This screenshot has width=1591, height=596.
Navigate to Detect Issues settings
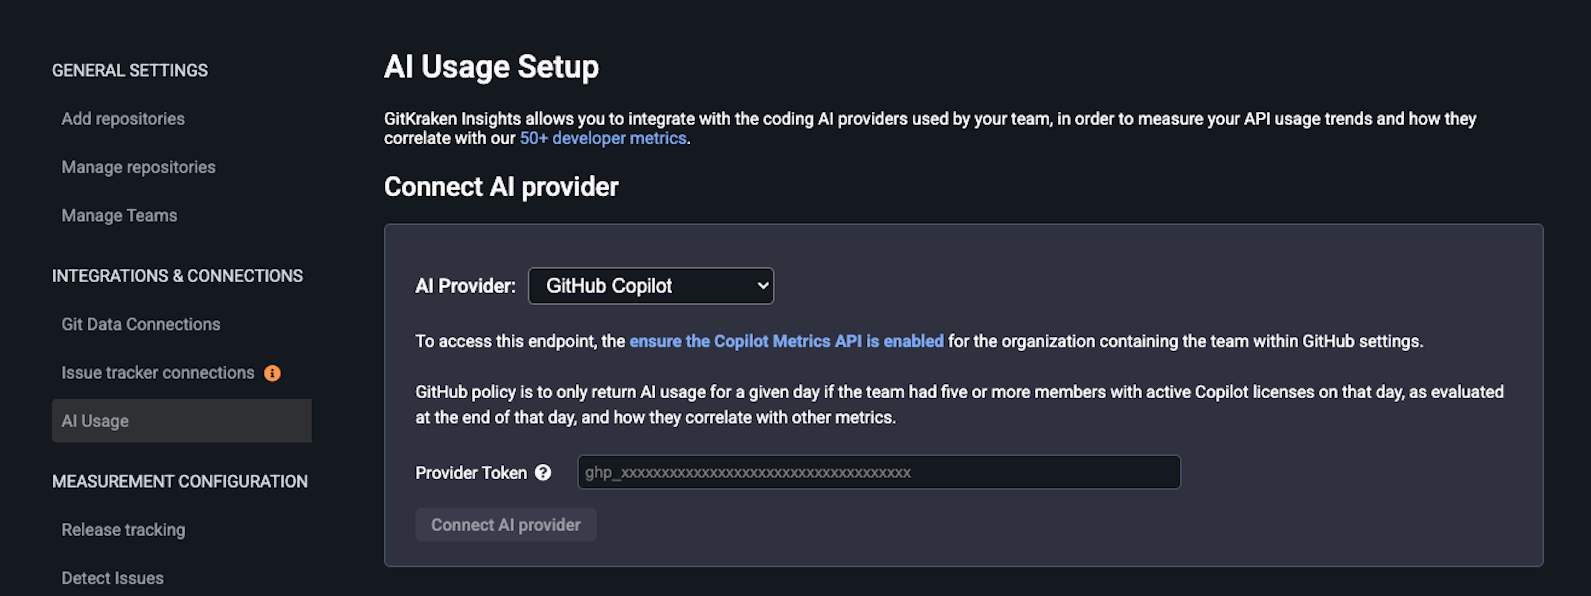[x=112, y=577]
